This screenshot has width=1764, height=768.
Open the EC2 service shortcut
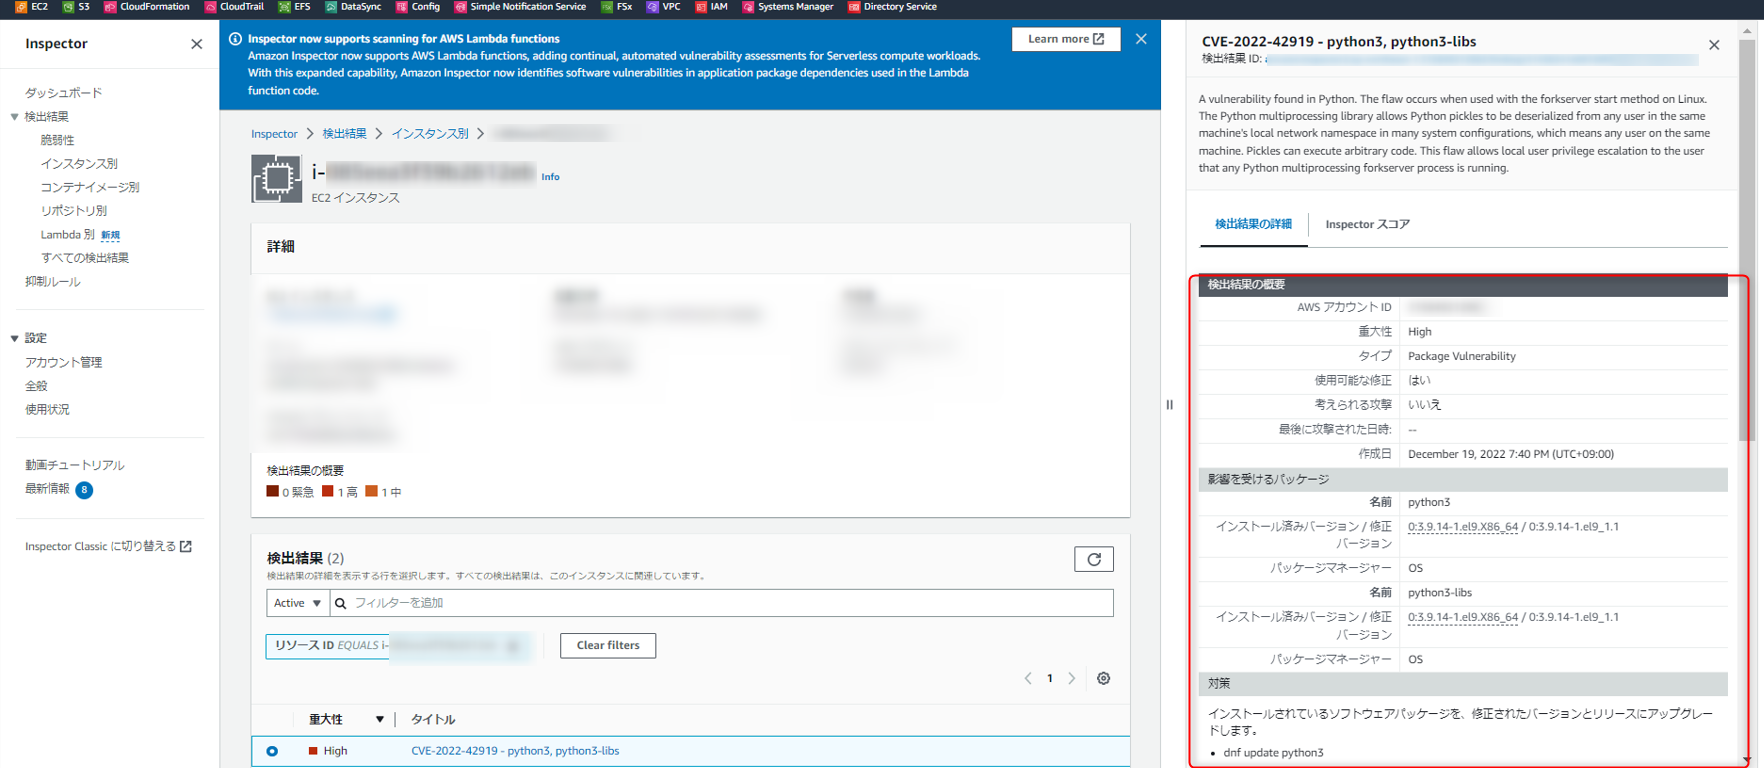click(x=31, y=7)
